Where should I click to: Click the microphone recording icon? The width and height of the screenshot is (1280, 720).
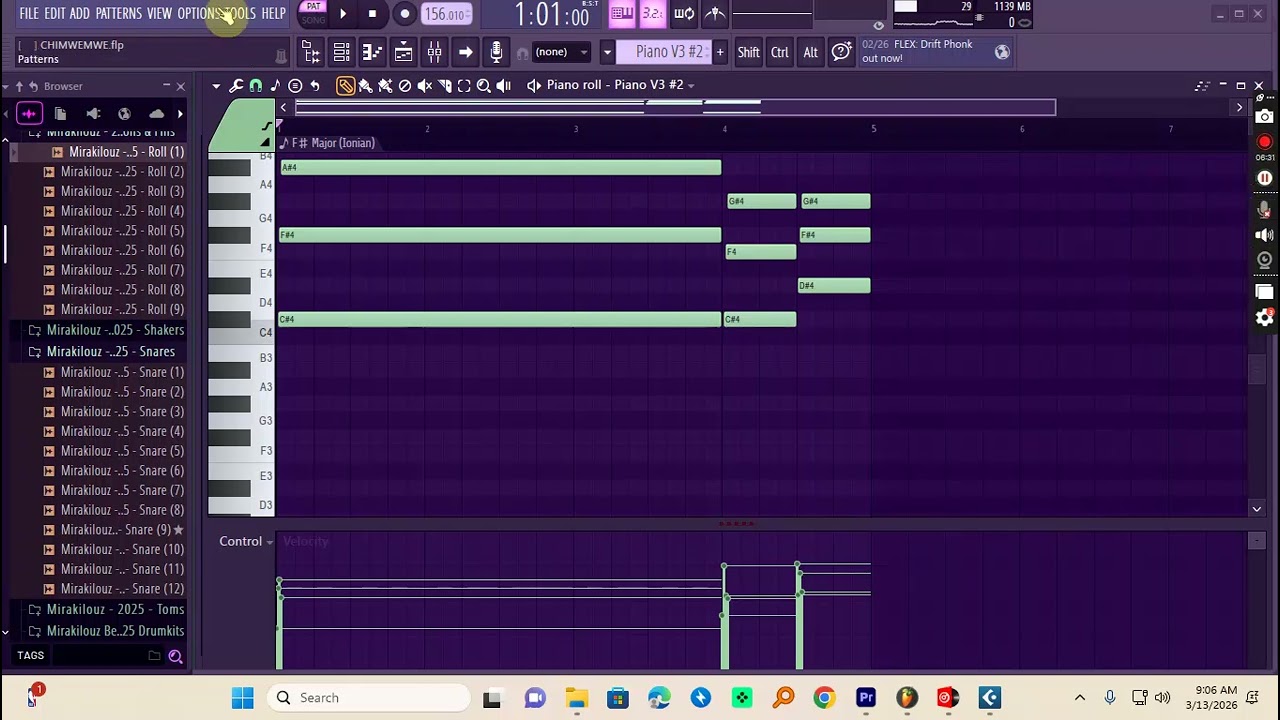pos(496,52)
